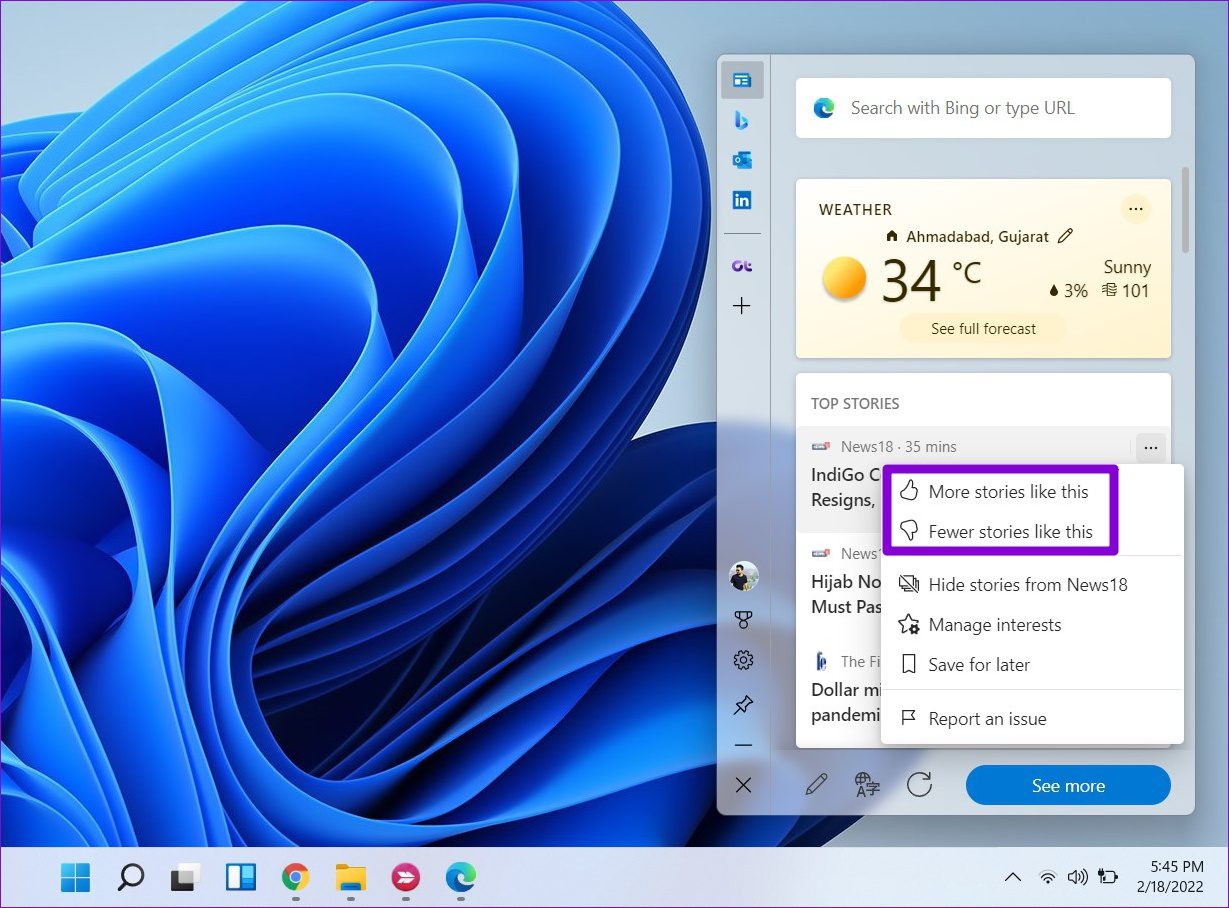Open taskbar Search magnifier

[x=130, y=877]
